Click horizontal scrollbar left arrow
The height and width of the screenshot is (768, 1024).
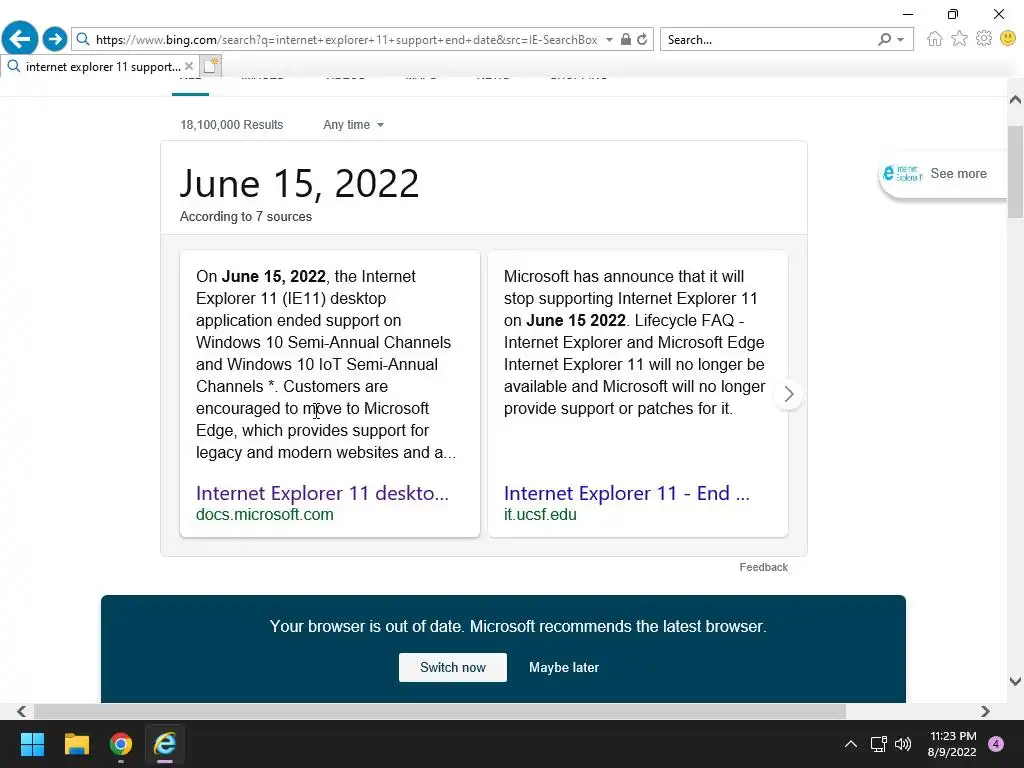pos(22,711)
